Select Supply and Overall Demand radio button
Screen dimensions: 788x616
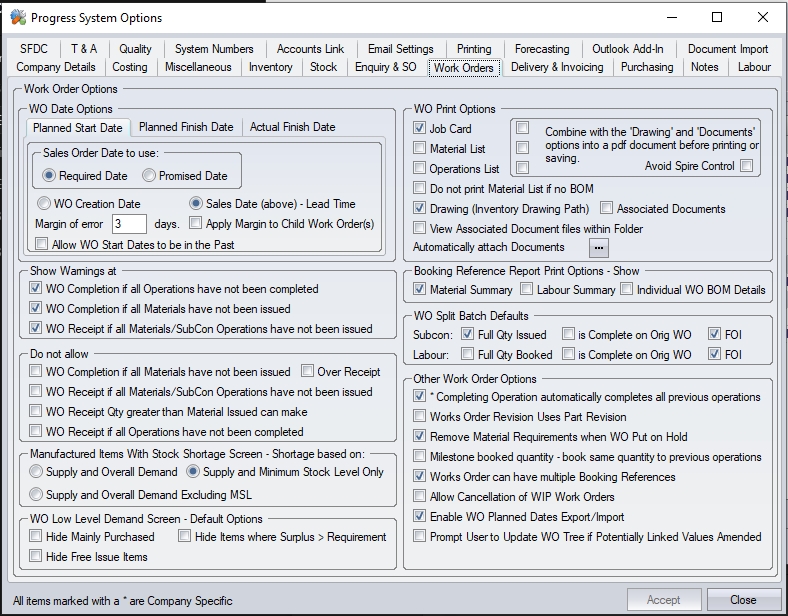[37, 472]
